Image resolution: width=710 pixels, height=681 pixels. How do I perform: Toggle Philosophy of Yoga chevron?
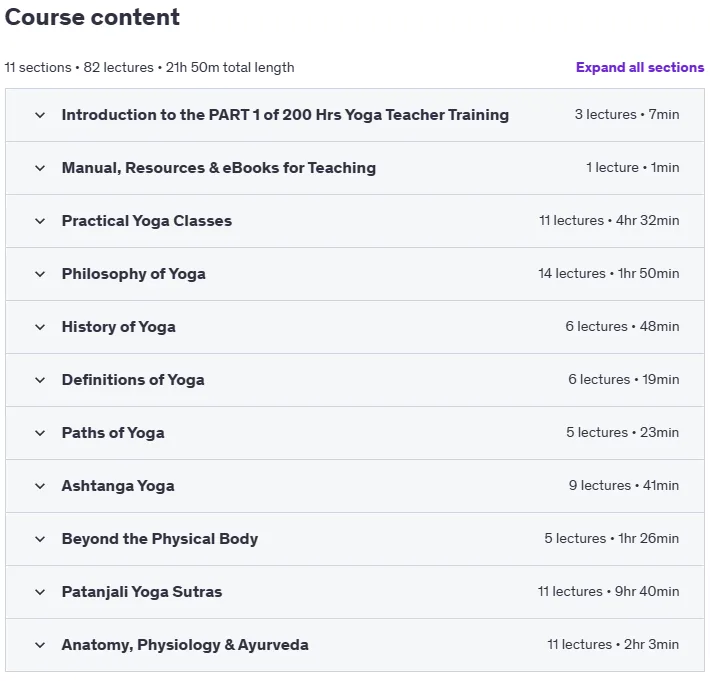pos(40,274)
